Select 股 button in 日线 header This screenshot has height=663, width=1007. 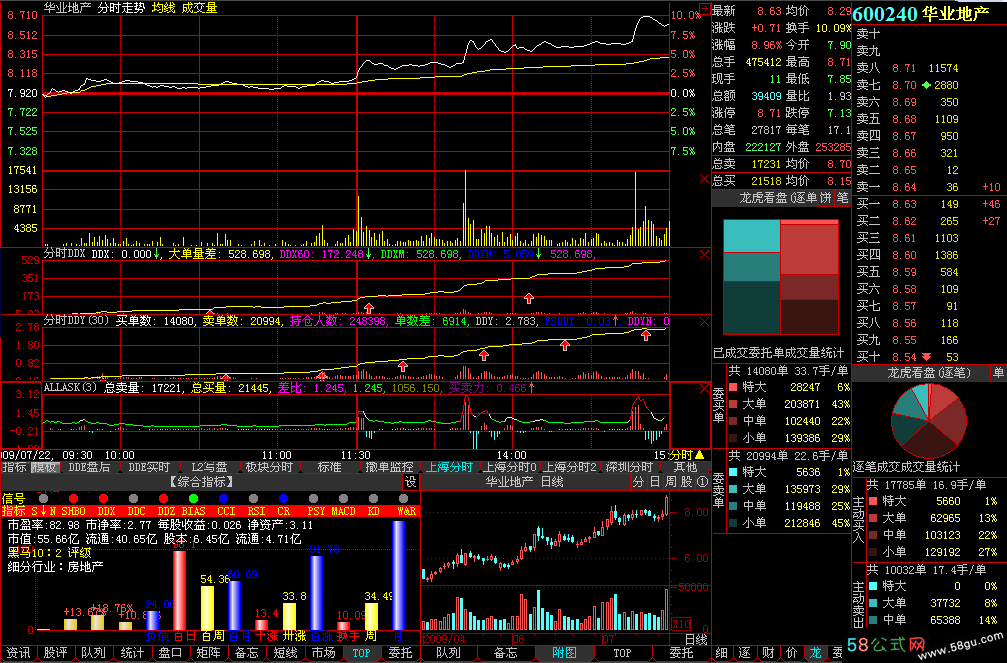point(687,482)
